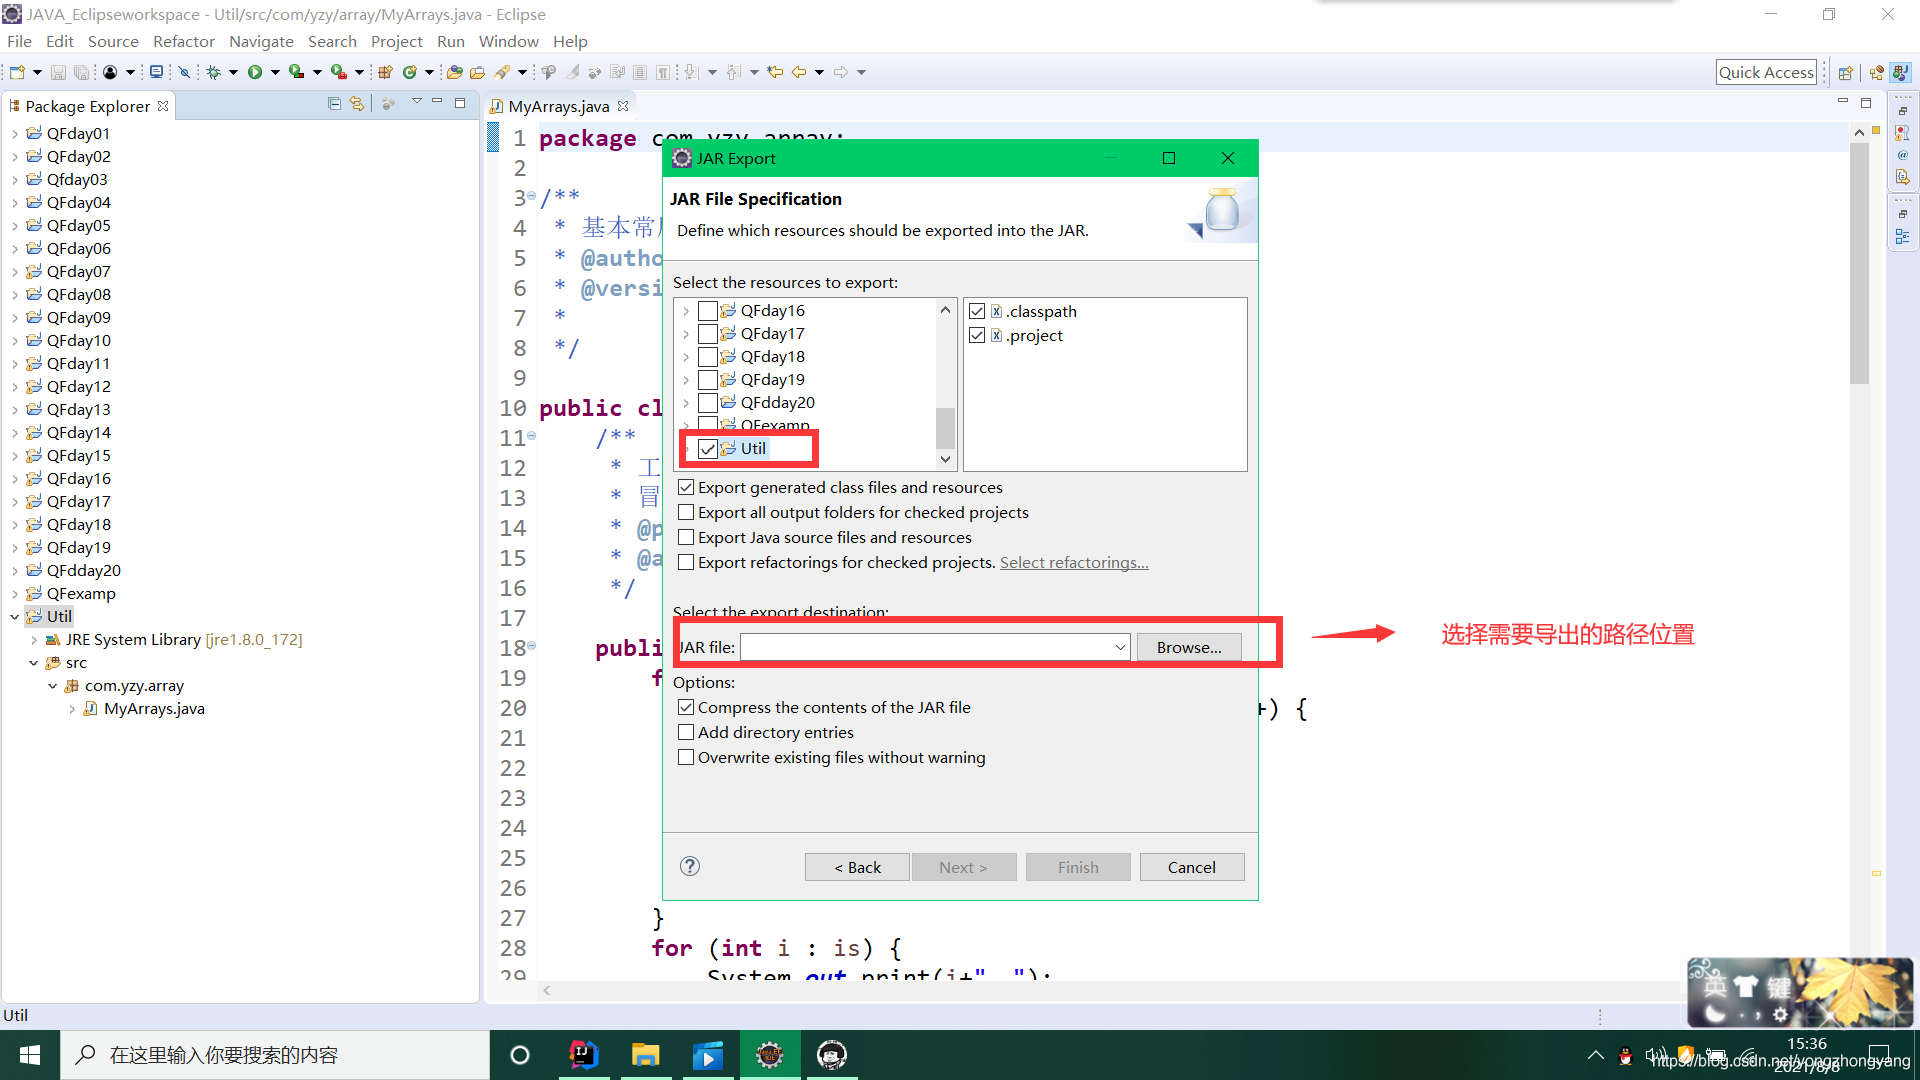Collapse the Util project in Package Explorer
The width and height of the screenshot is (1920, 1080).
tap(14, 617)
